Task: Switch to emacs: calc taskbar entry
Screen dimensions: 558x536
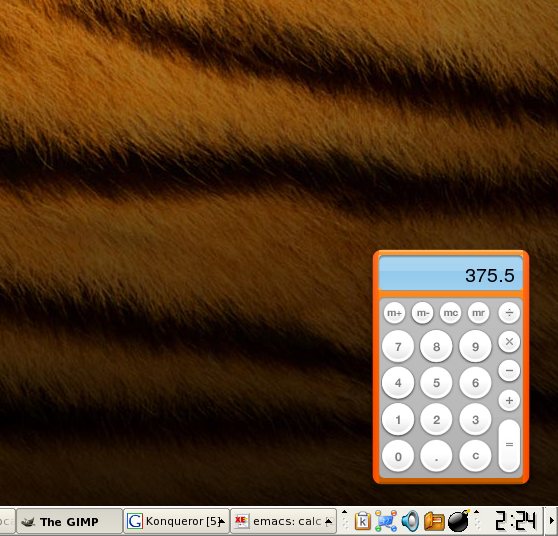Action: (283, 522)
